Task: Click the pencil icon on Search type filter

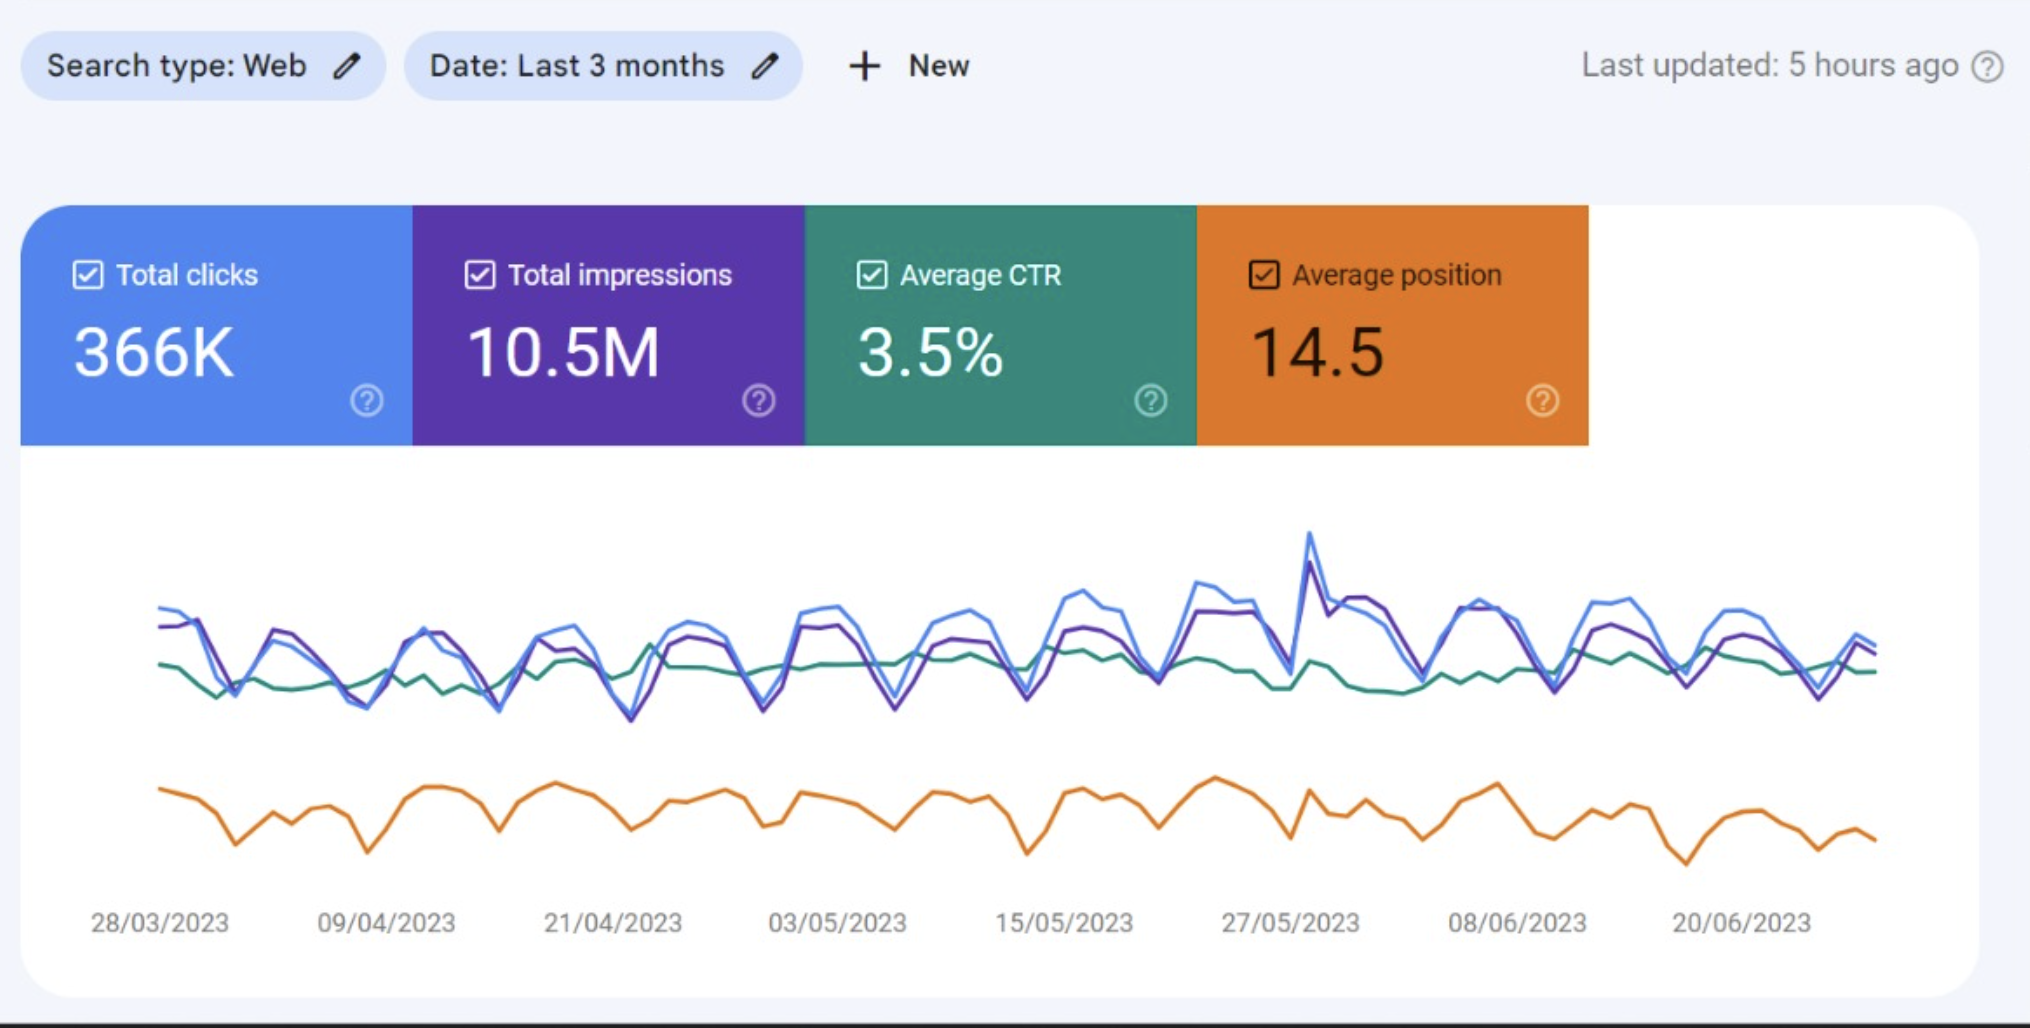Action: point(349,66)
